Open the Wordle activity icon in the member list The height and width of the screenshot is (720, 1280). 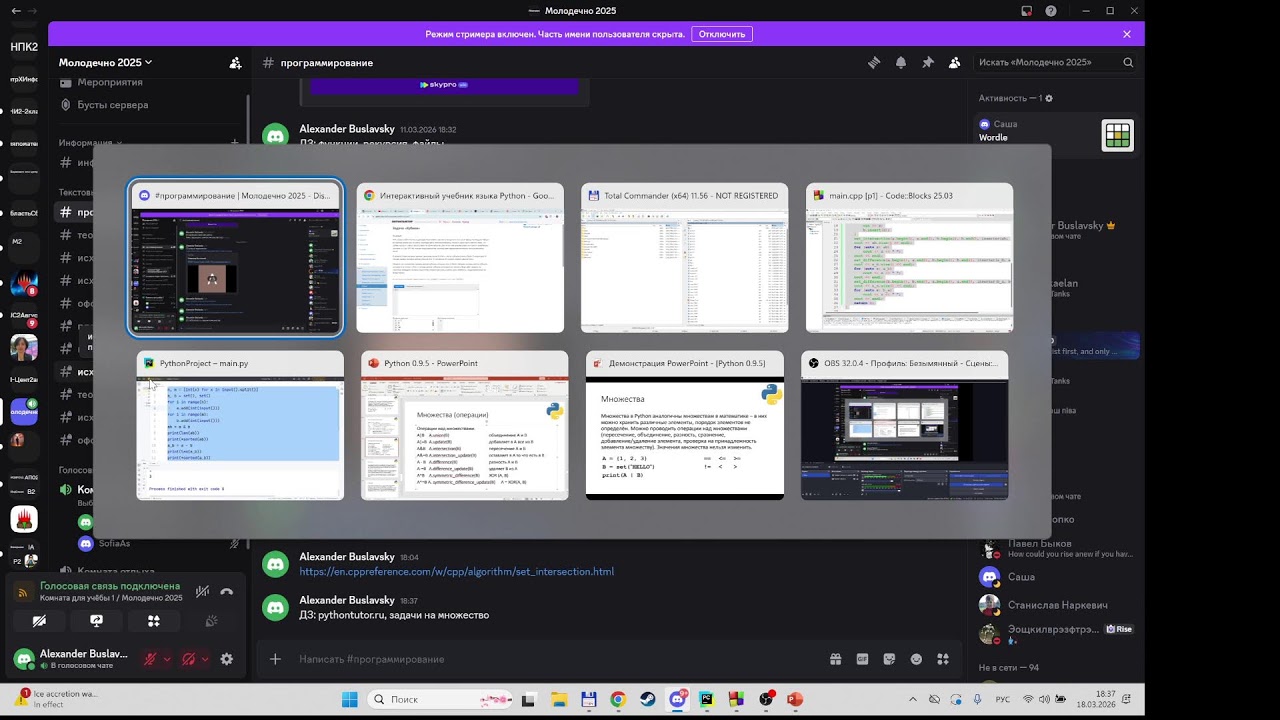pyautogui.click(x=1117, y=135)
